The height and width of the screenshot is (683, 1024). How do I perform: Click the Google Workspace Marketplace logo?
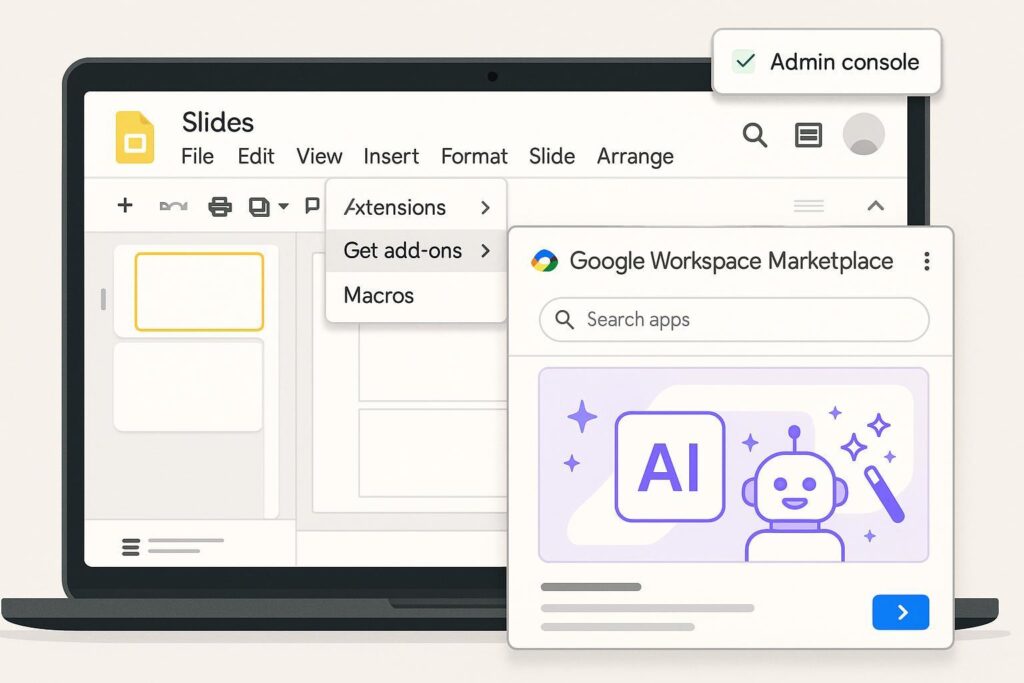coord(545,261)
